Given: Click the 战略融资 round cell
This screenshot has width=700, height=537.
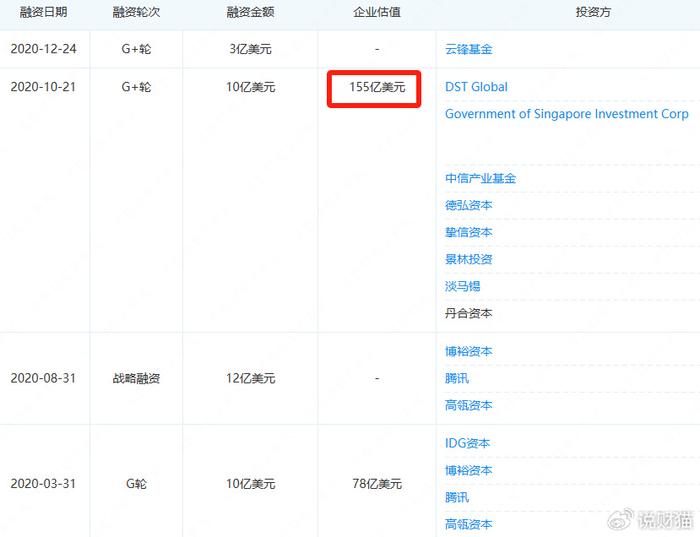Looking at the screenshot, I should pos(136,379).
